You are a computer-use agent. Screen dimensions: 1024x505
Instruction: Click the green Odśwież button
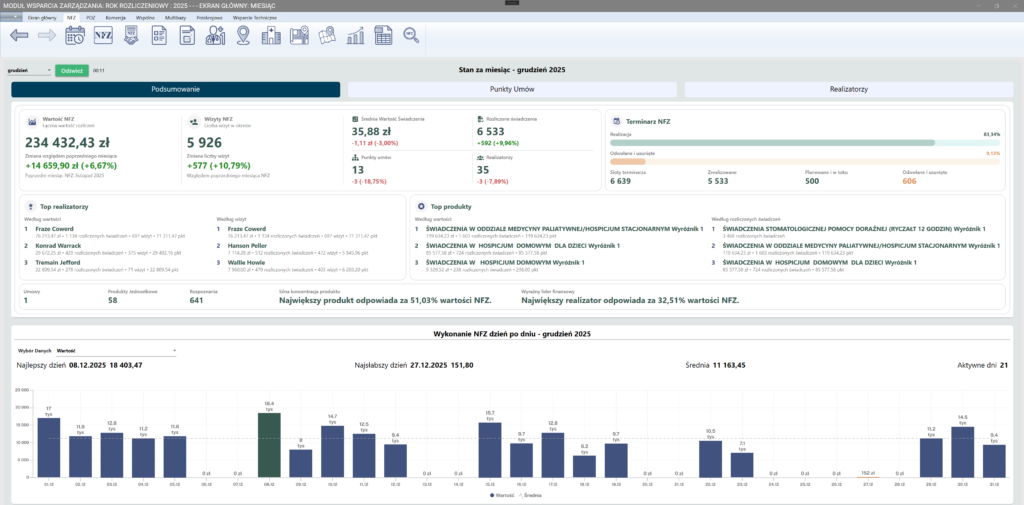72,71
